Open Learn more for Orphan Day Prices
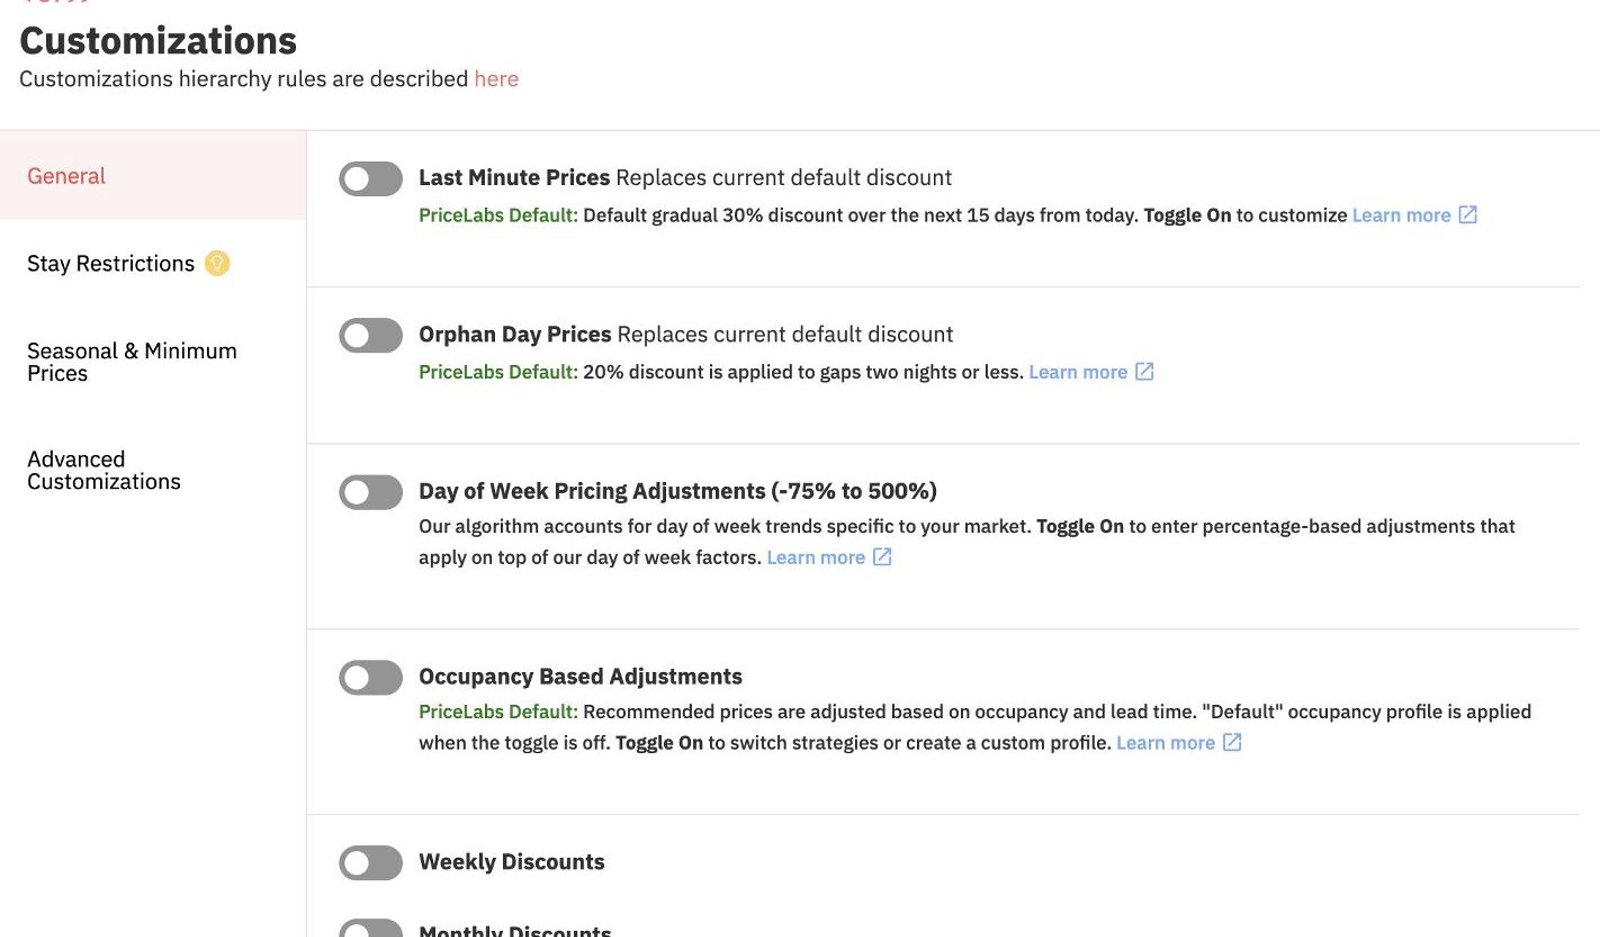 [x=1078, y=372]
